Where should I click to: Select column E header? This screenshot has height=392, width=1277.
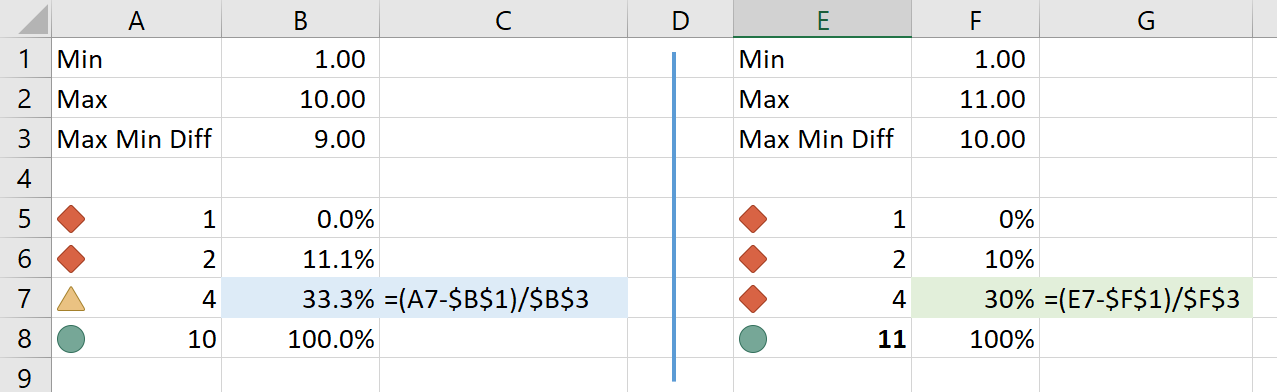coord(822,19)
